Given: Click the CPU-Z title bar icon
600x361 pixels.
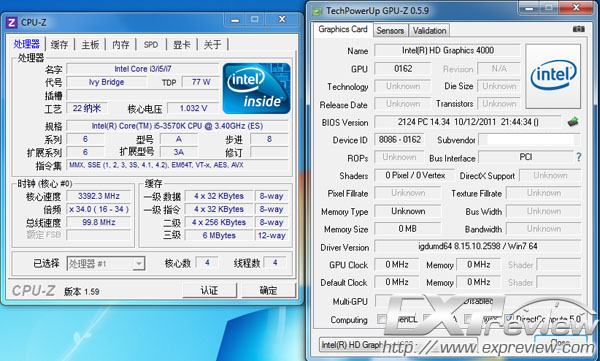Looking at the screenshot, I should click(x=11, y=23).
